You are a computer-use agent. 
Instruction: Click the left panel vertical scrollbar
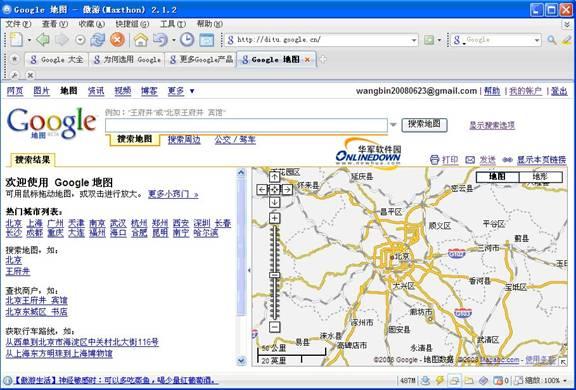pos(241,267)
